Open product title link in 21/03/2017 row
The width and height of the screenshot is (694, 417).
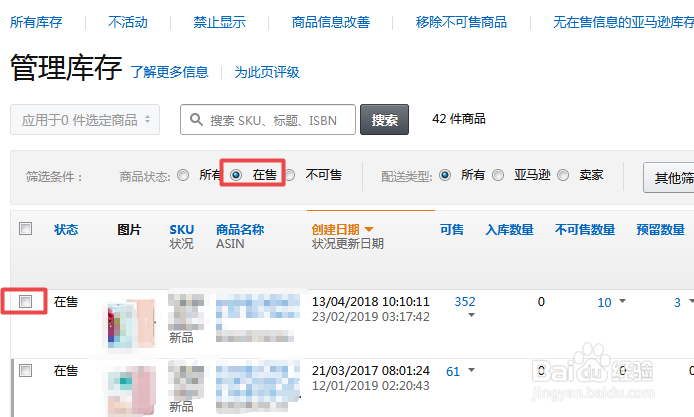click(257, 381)
